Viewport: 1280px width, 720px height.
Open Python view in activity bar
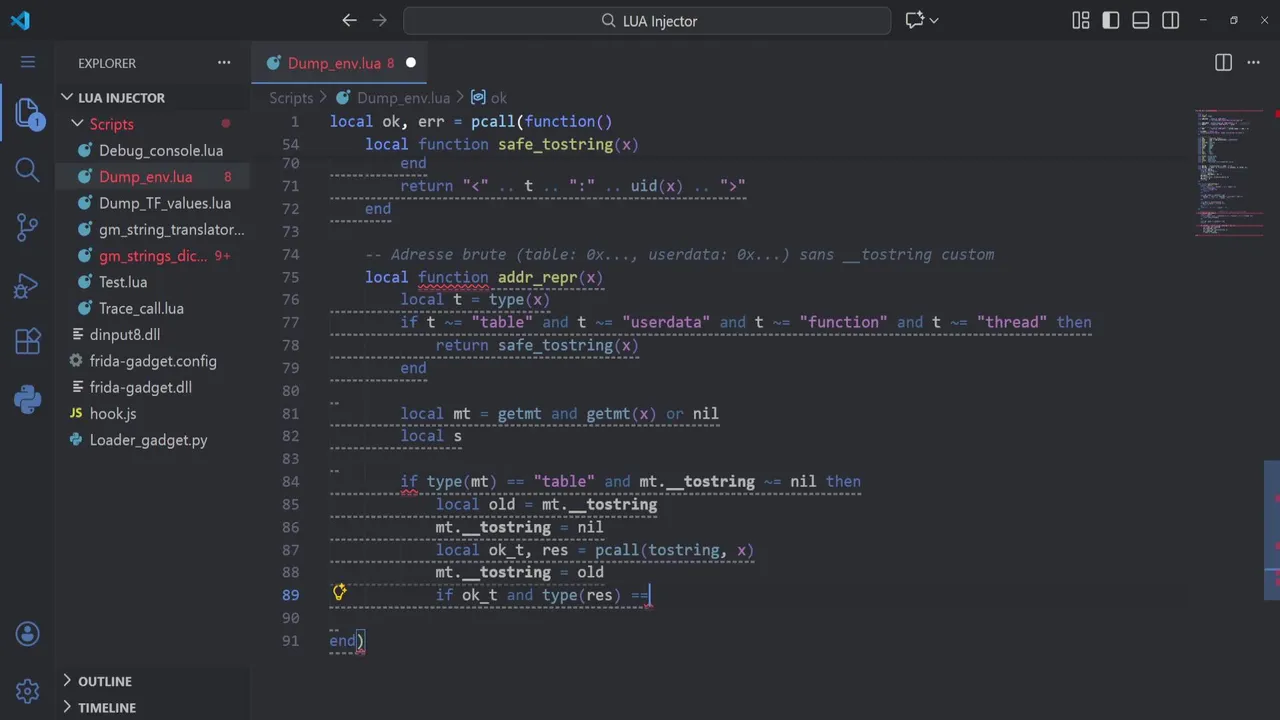pos(27,399)
